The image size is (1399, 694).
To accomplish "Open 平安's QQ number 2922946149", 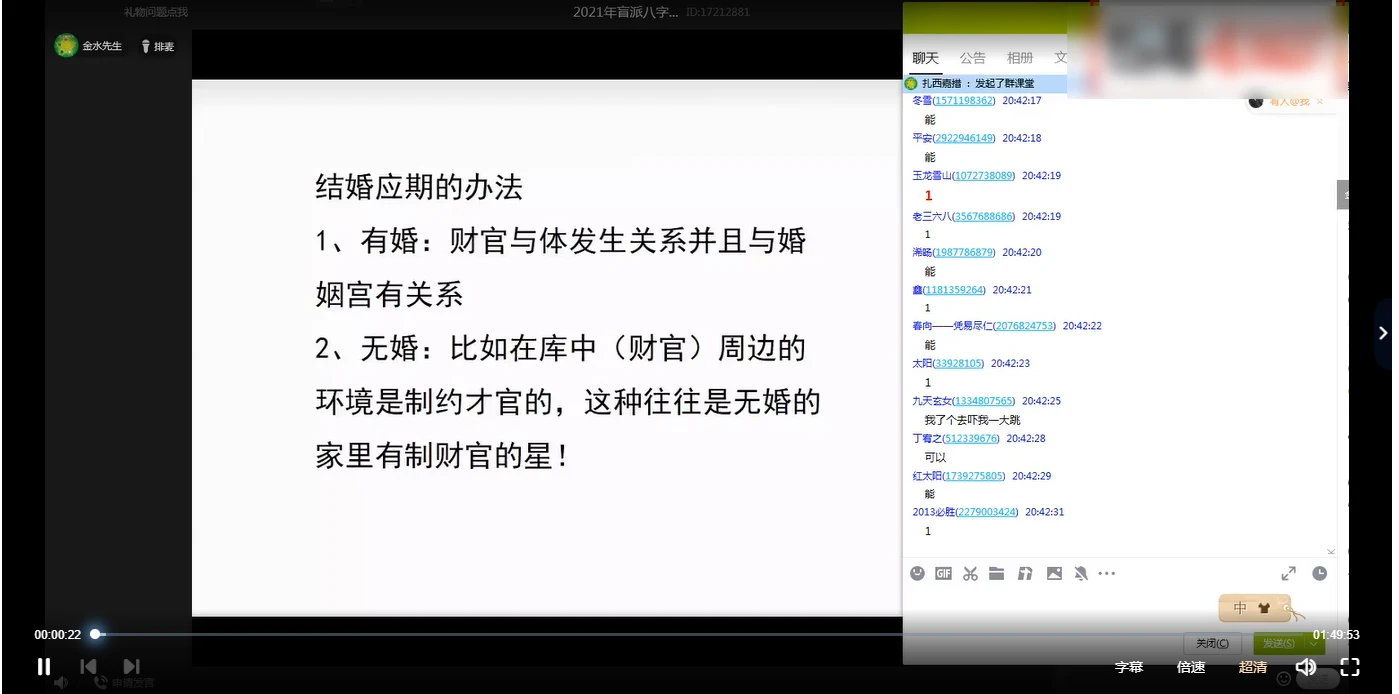I will (964, 138).
